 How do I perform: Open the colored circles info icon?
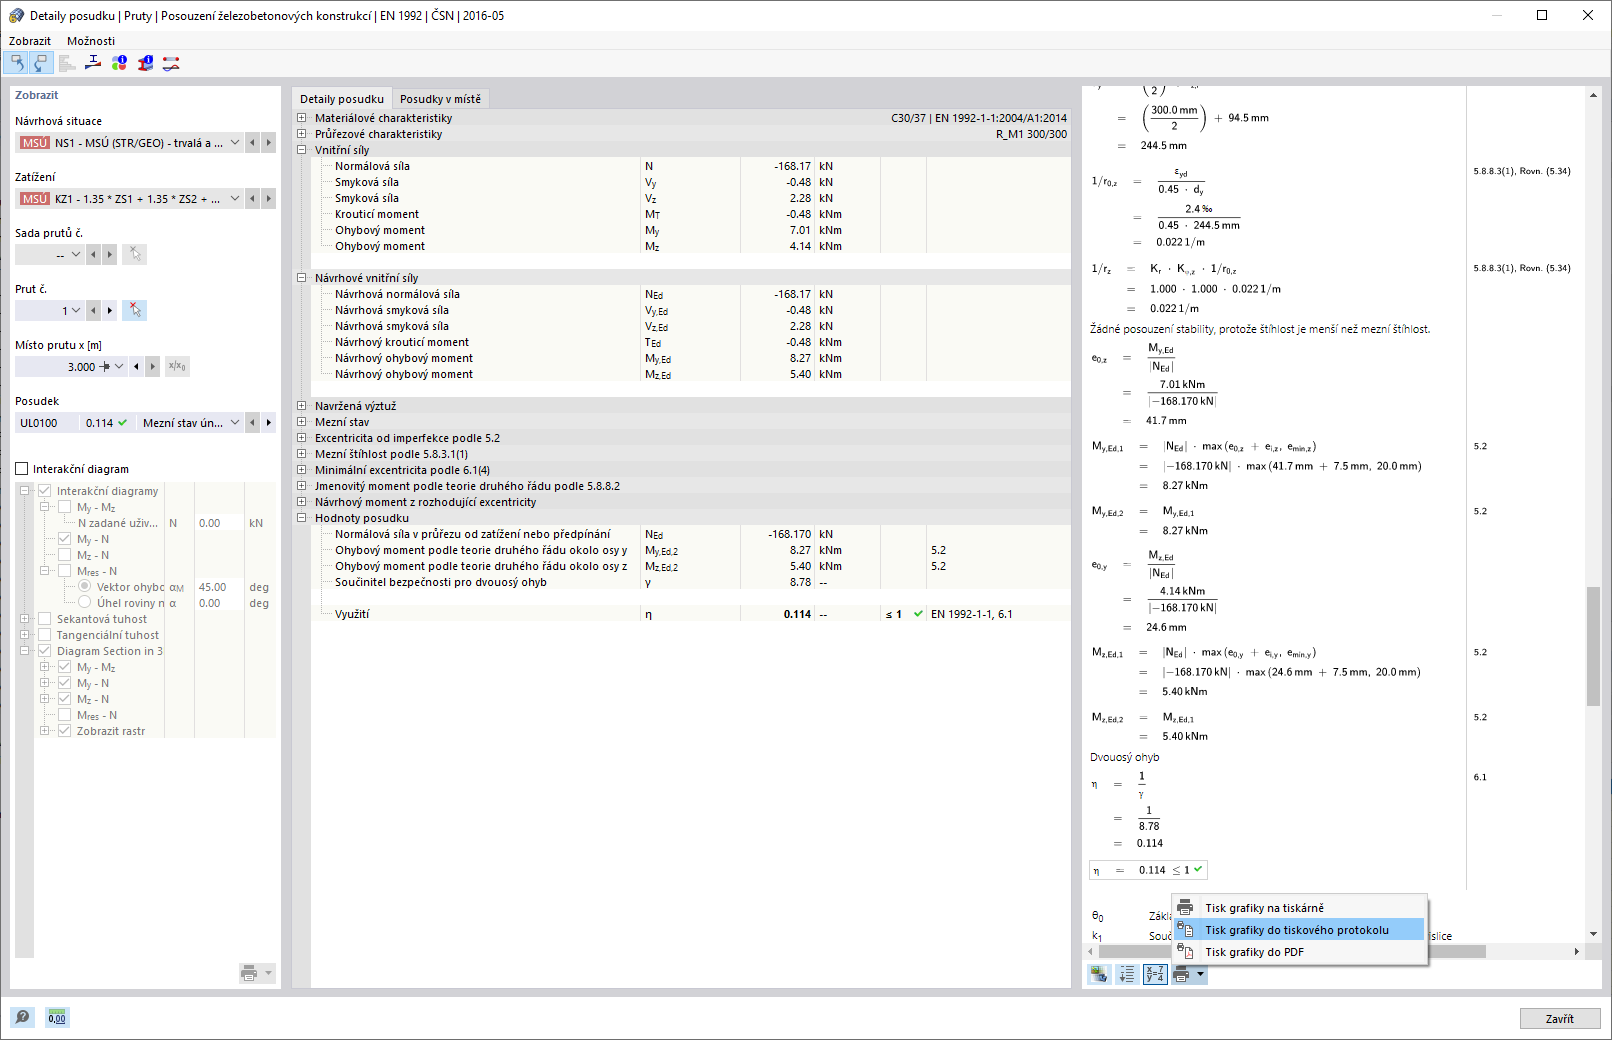point(119,63)
